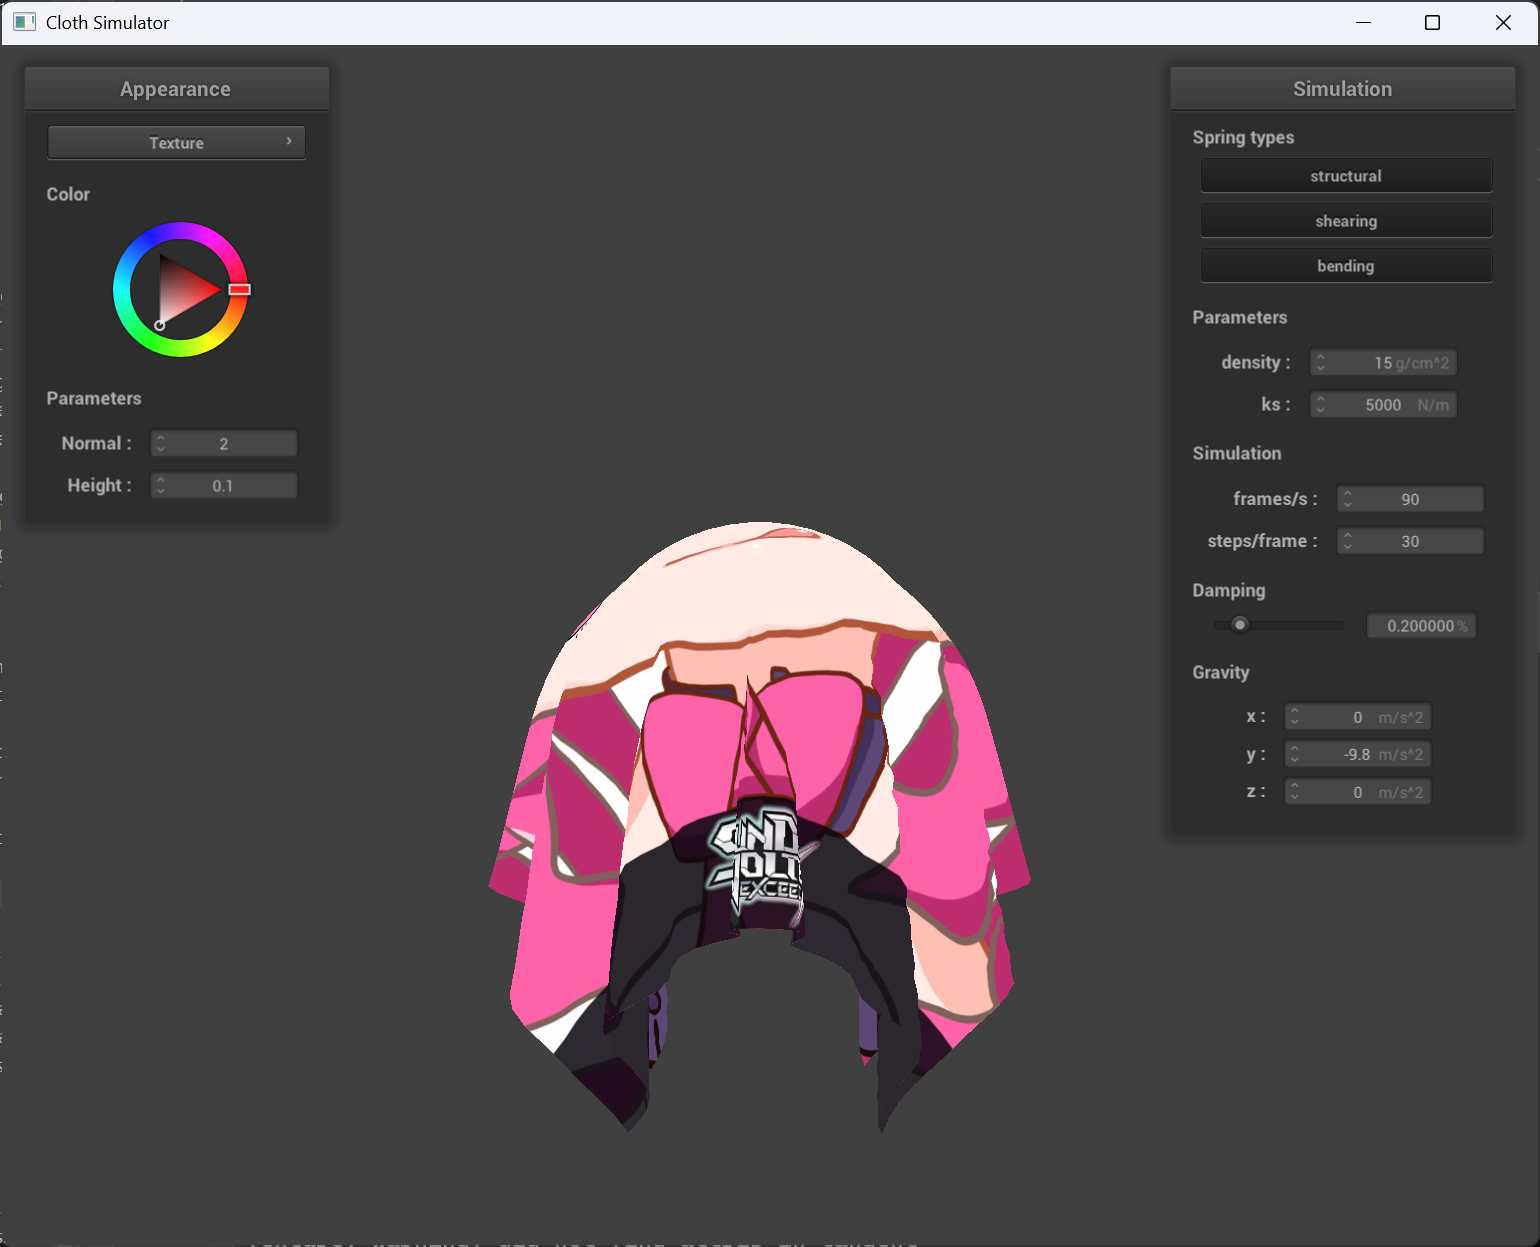Click the hue ring red marker

tap(239, 289)
